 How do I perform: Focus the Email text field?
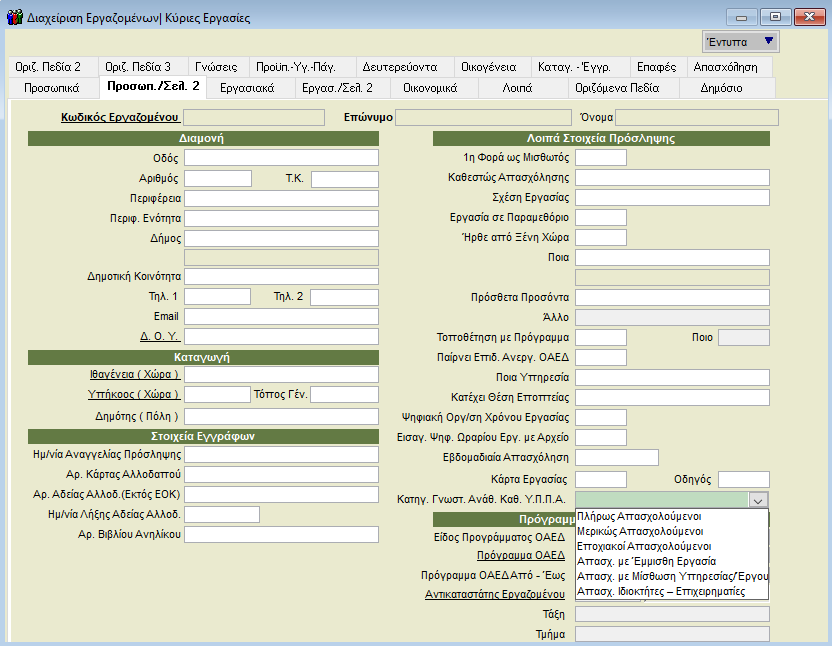[281, 316]
